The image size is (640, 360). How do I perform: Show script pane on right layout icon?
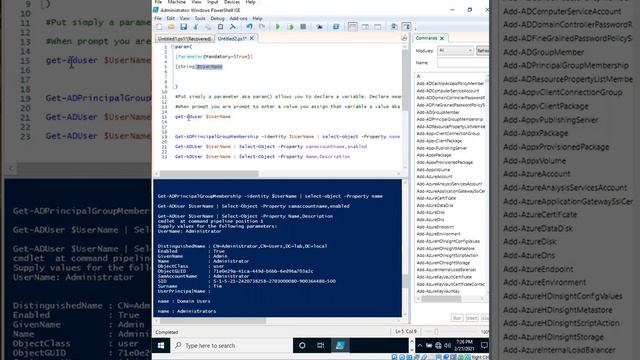click(365, 27)
